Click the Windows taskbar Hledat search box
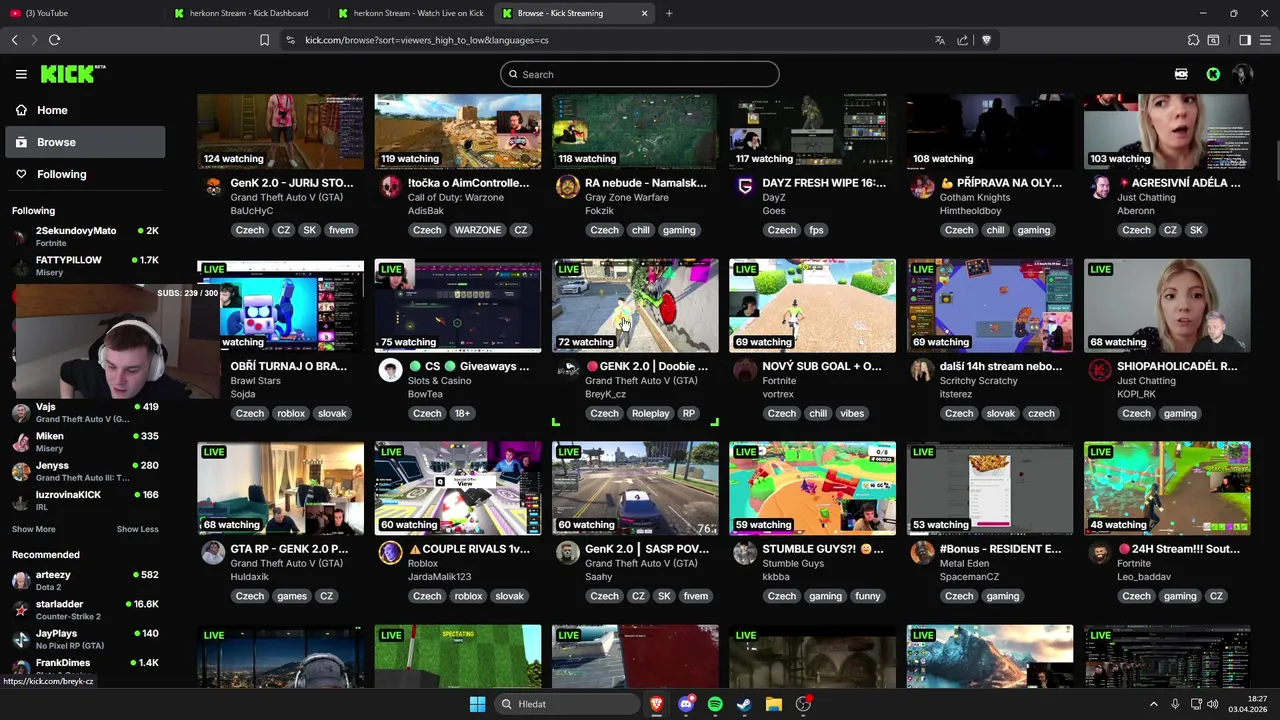Image resolution: width=1280 pixels, height=720 pixels. pos(568,704)
